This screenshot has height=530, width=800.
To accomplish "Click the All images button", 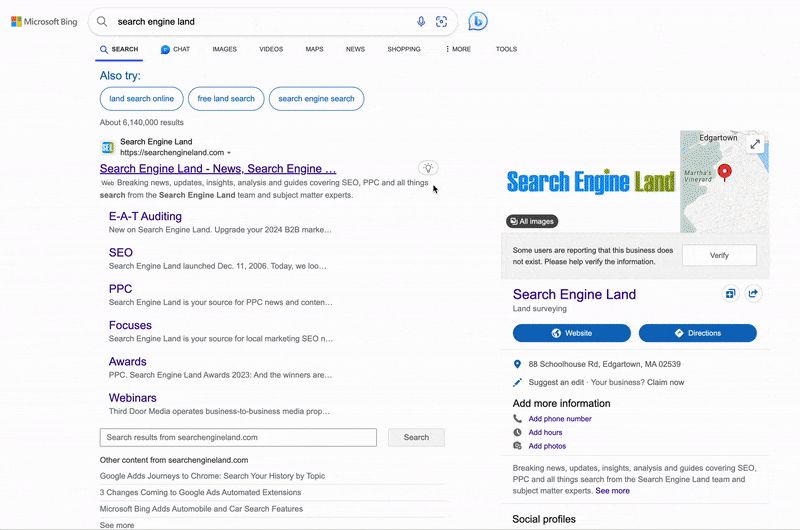I will tap(532, 221).
